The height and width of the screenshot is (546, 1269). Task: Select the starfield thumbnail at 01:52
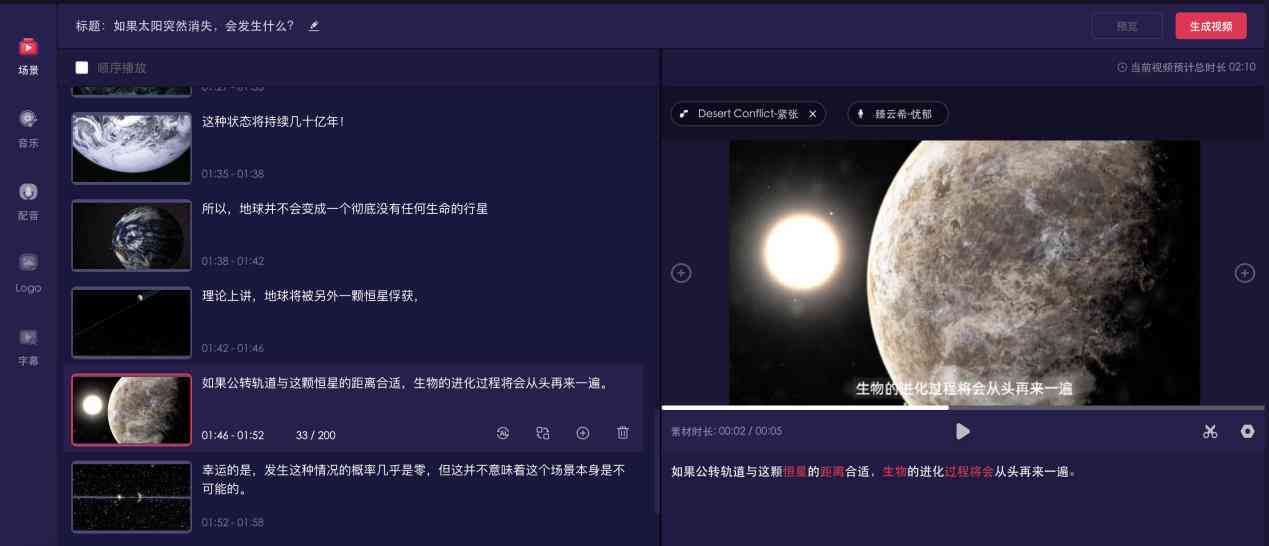click(x=131, y=497)
